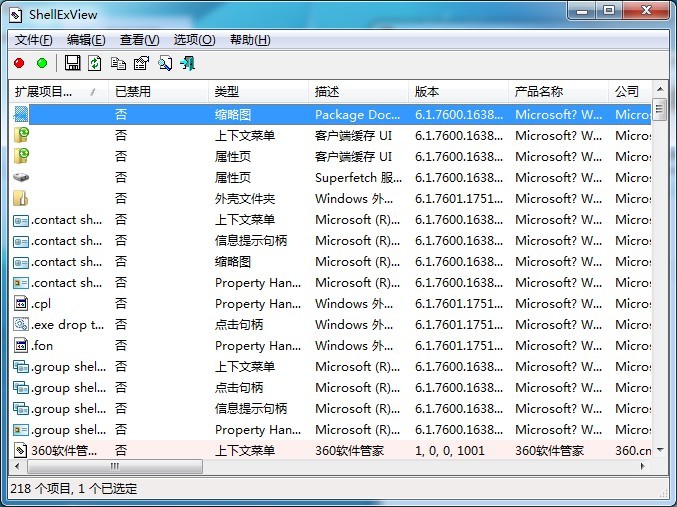
Task: Click the refresh toolbar icon
Action: click(x=95, y=63)
